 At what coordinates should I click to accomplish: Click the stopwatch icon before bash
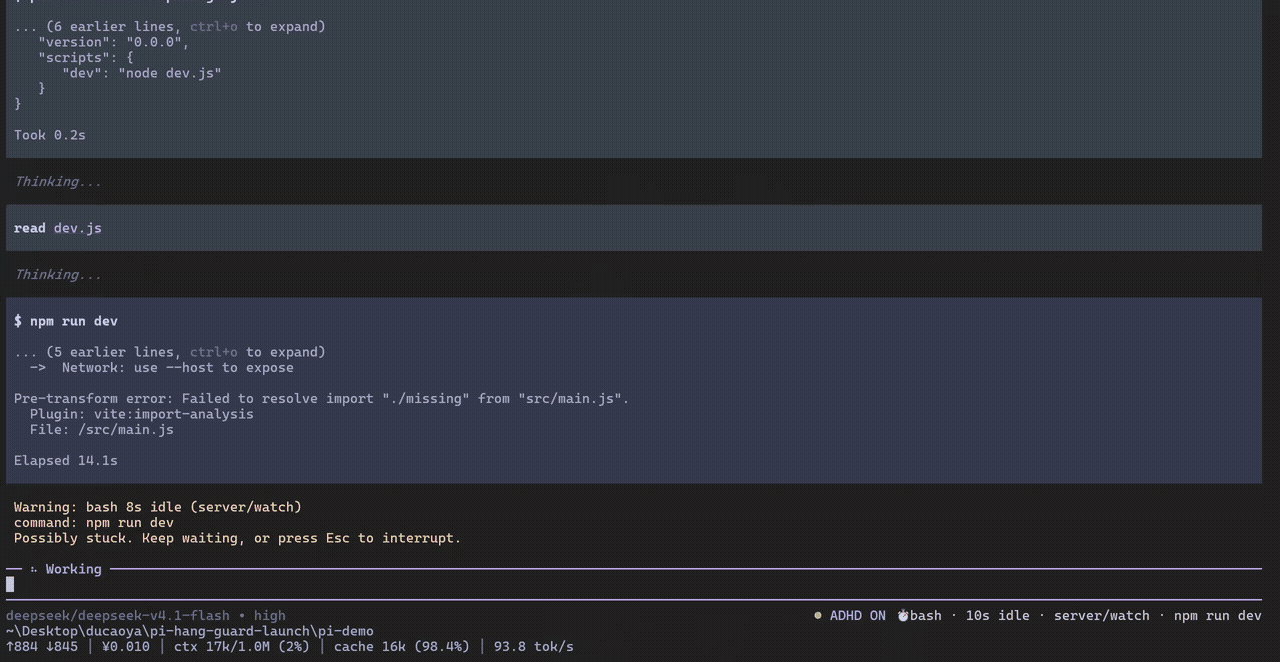(x=902, y=616)
